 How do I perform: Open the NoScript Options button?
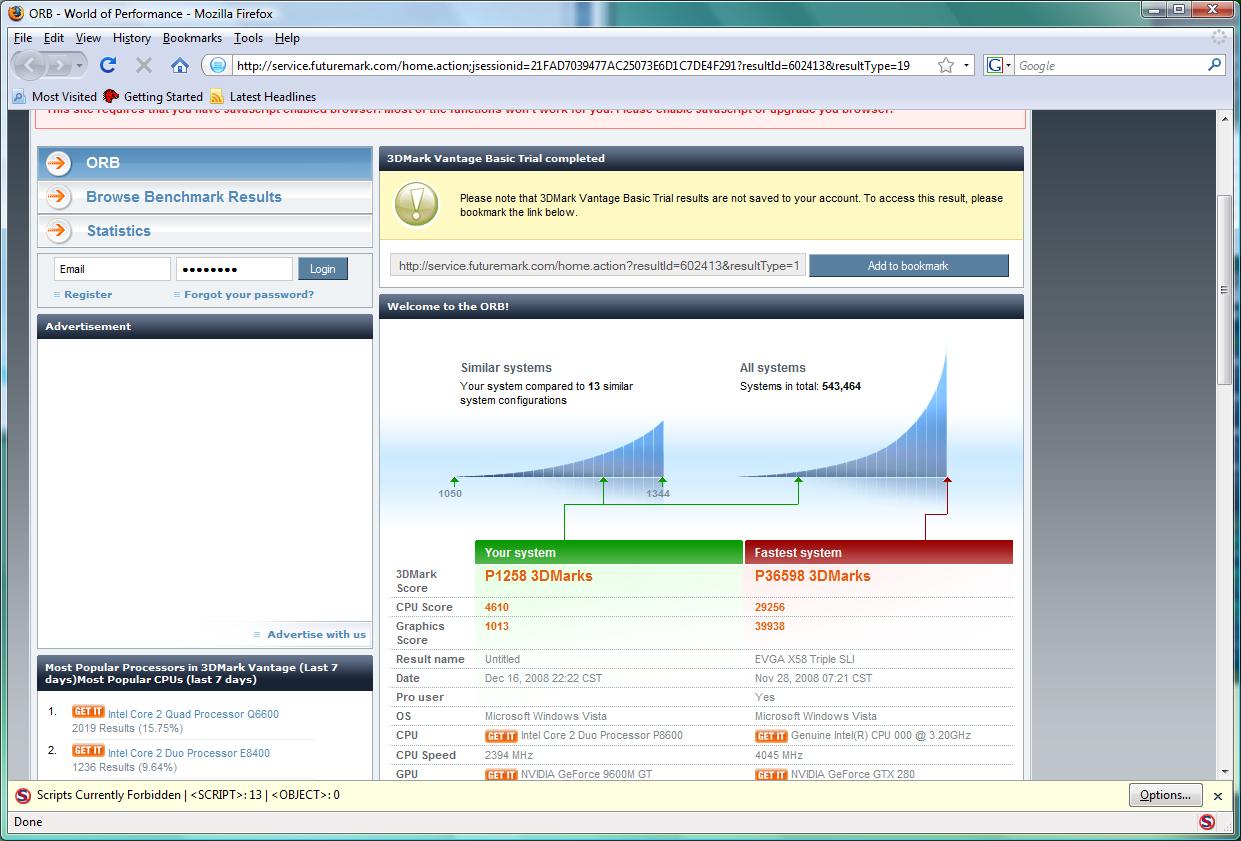point(1165,796)
